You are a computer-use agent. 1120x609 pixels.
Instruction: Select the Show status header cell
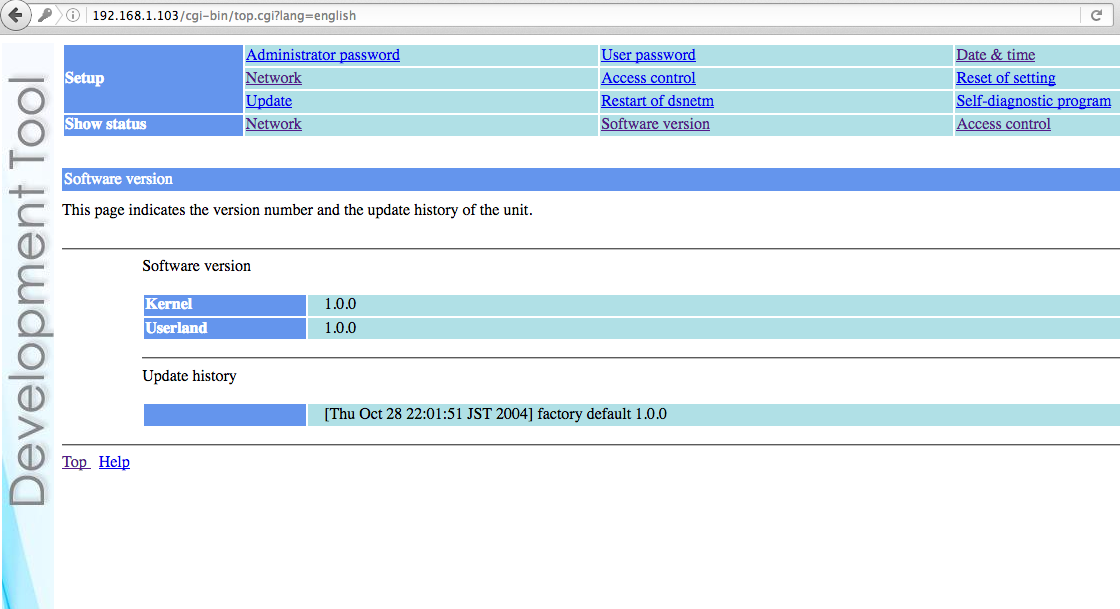[153, 124]
